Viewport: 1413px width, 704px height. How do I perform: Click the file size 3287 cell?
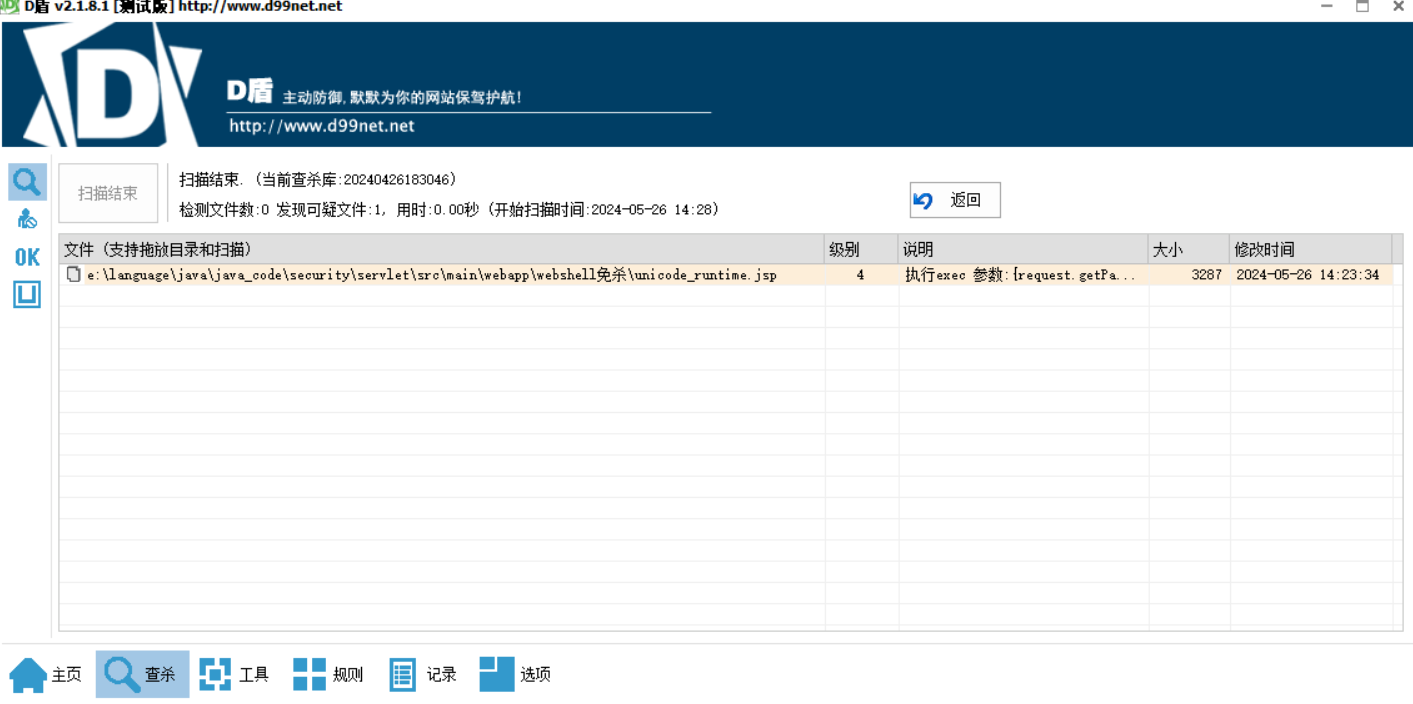click(1189, 275)
